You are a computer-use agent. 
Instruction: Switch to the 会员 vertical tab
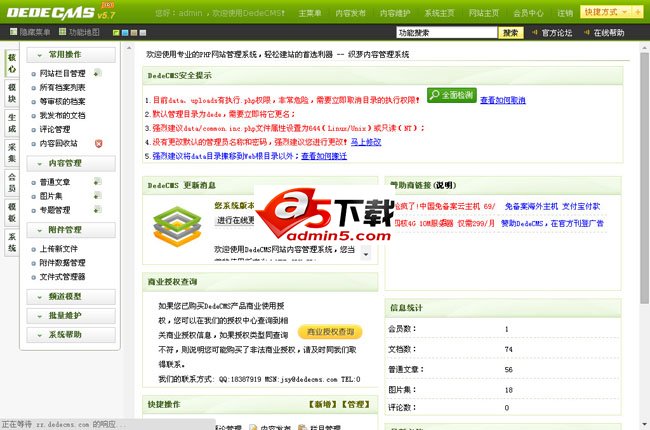tap(12, 182)
